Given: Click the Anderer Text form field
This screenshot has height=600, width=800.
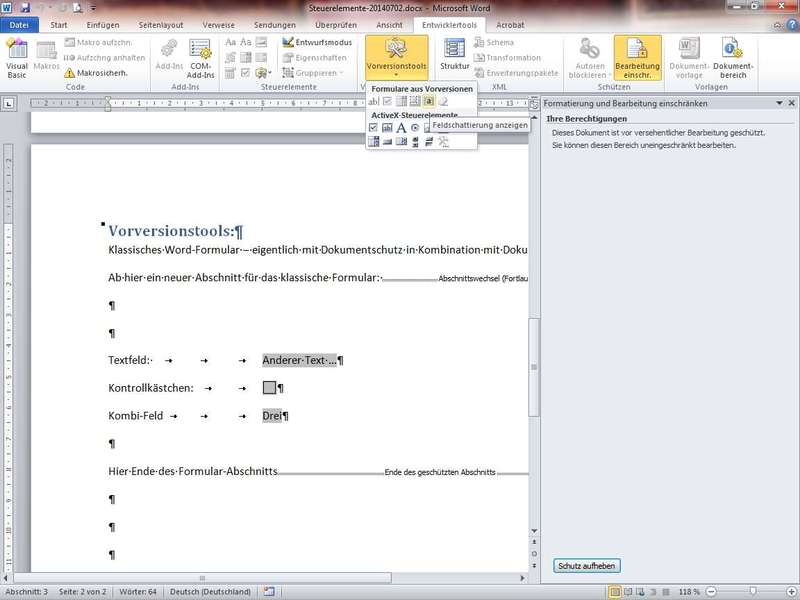Looking at the screenshot, I should (x=299, y=360).
